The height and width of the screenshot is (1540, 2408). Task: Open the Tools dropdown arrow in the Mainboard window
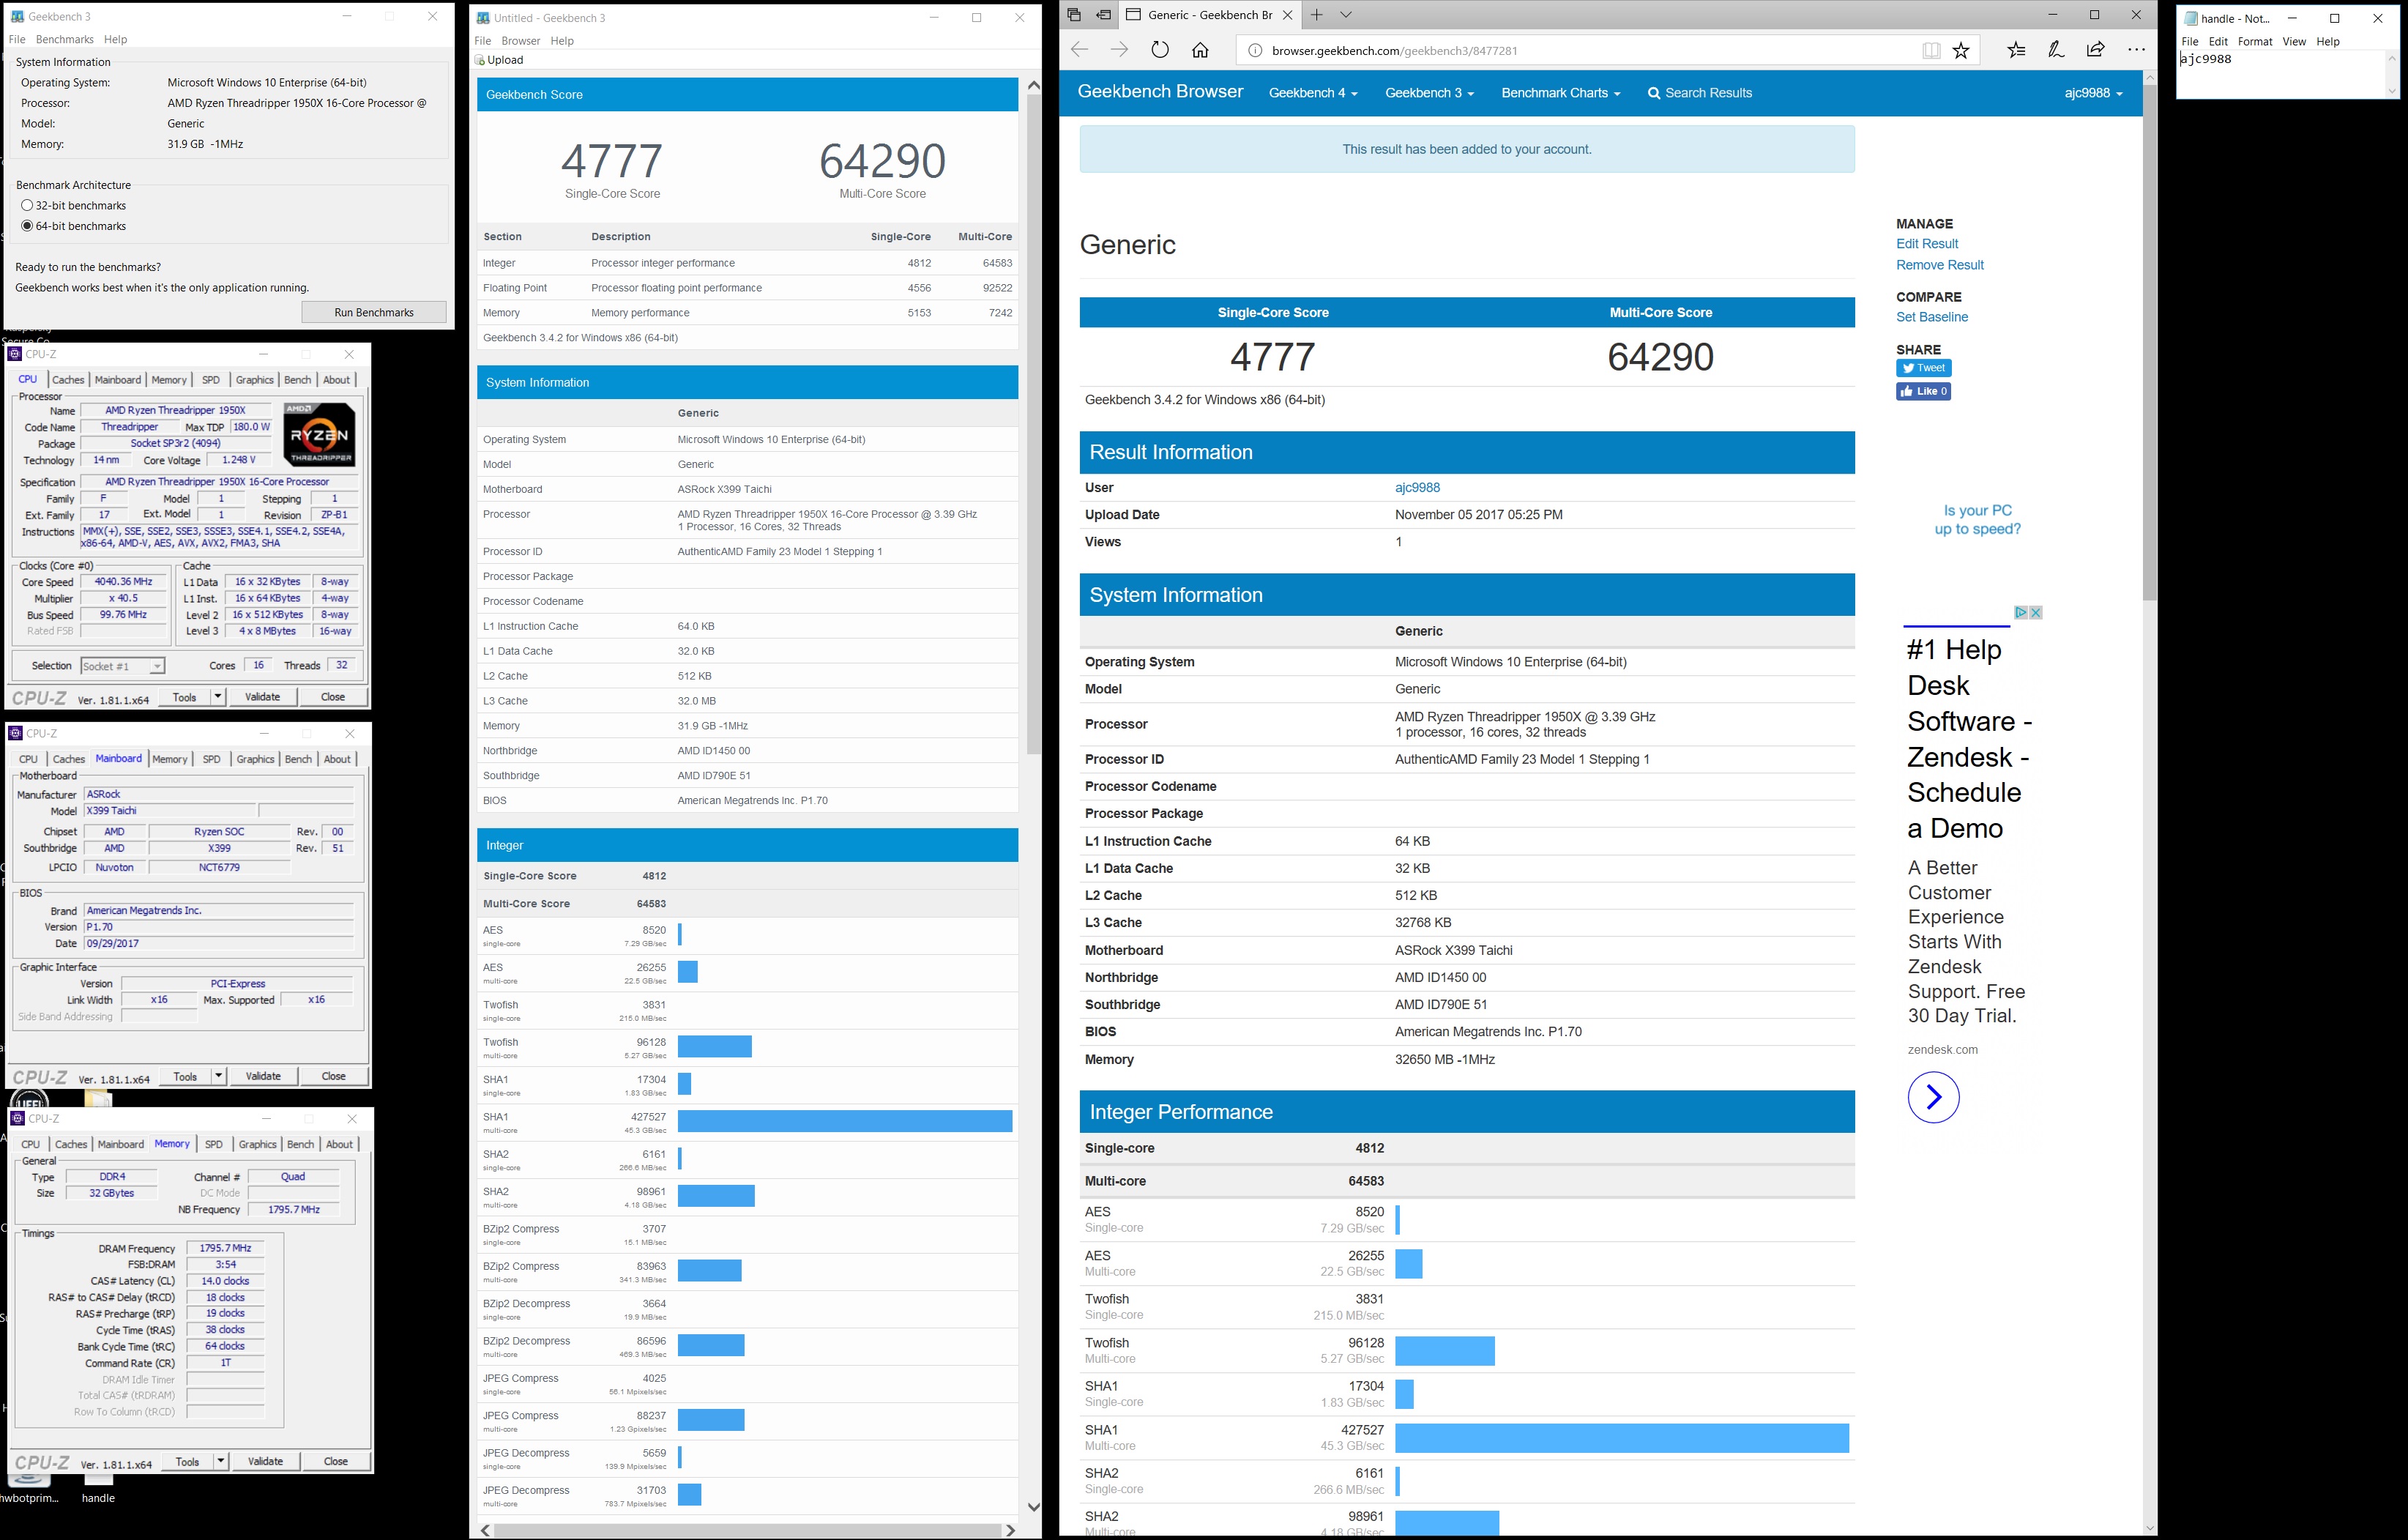pyautogui.click(x=219, y=1076)
